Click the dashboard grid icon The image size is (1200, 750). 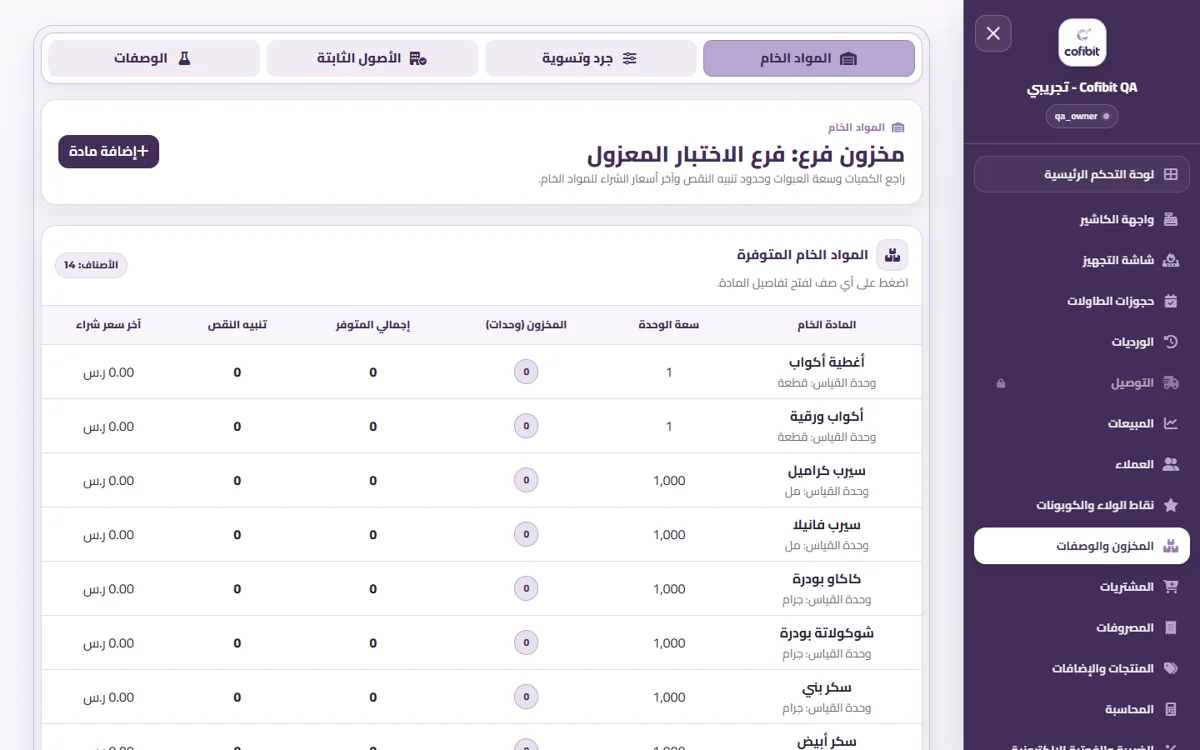(x=1170, y=174)
